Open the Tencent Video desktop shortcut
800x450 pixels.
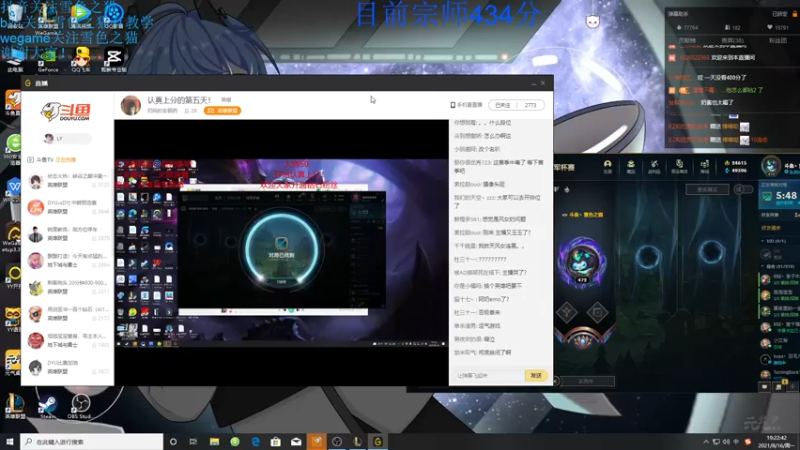(x=81, y=14)
